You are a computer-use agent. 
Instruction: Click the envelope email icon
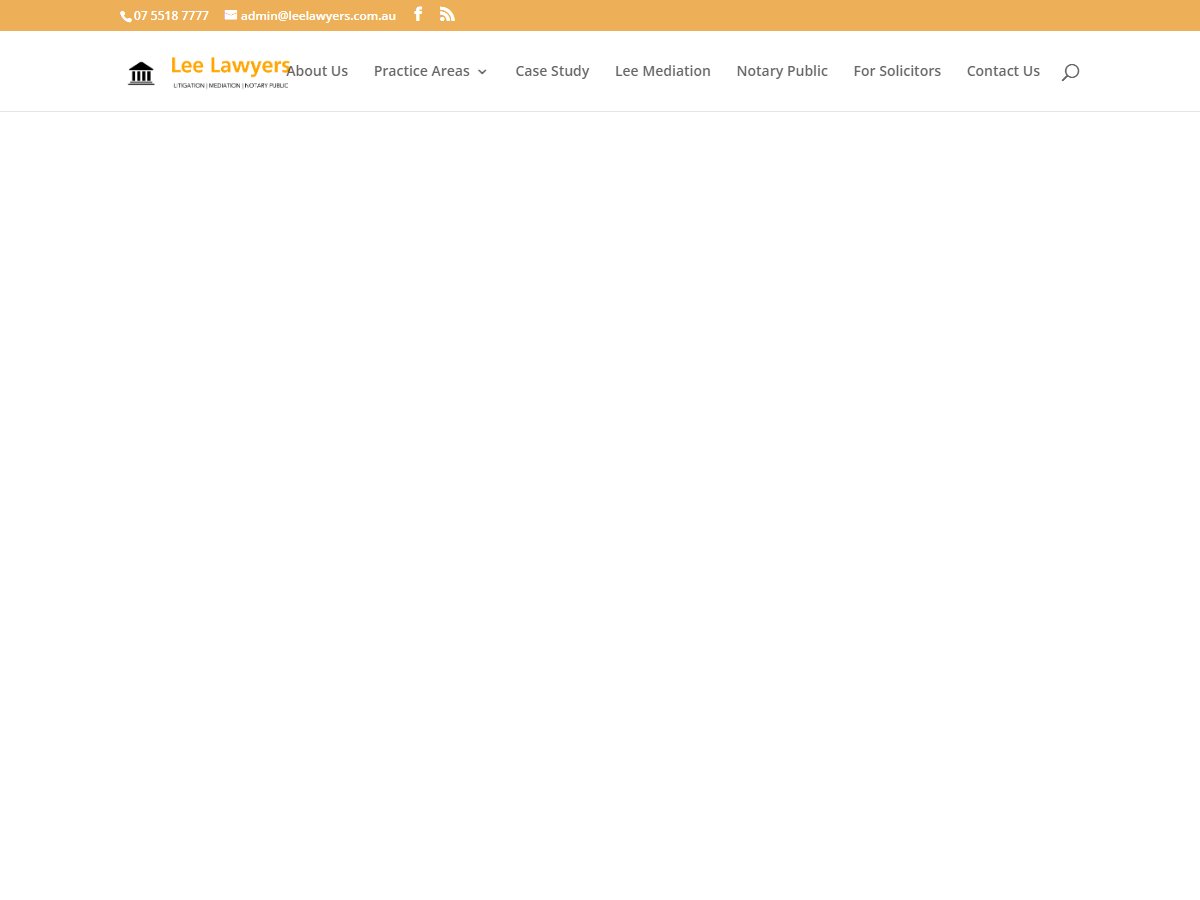(x=231, y=15)
